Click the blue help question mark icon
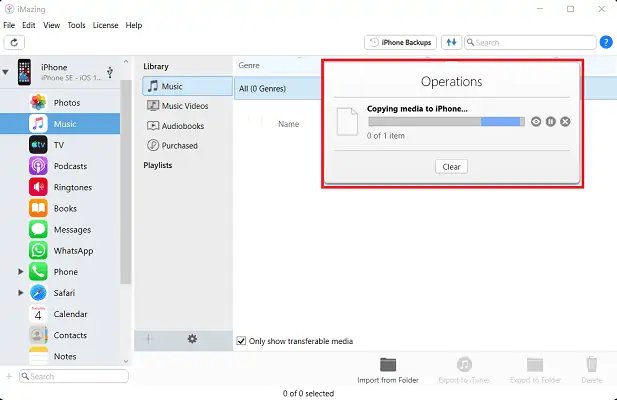Image resolution: width=617 pixels, height=400 pixels. coord(606,43)
